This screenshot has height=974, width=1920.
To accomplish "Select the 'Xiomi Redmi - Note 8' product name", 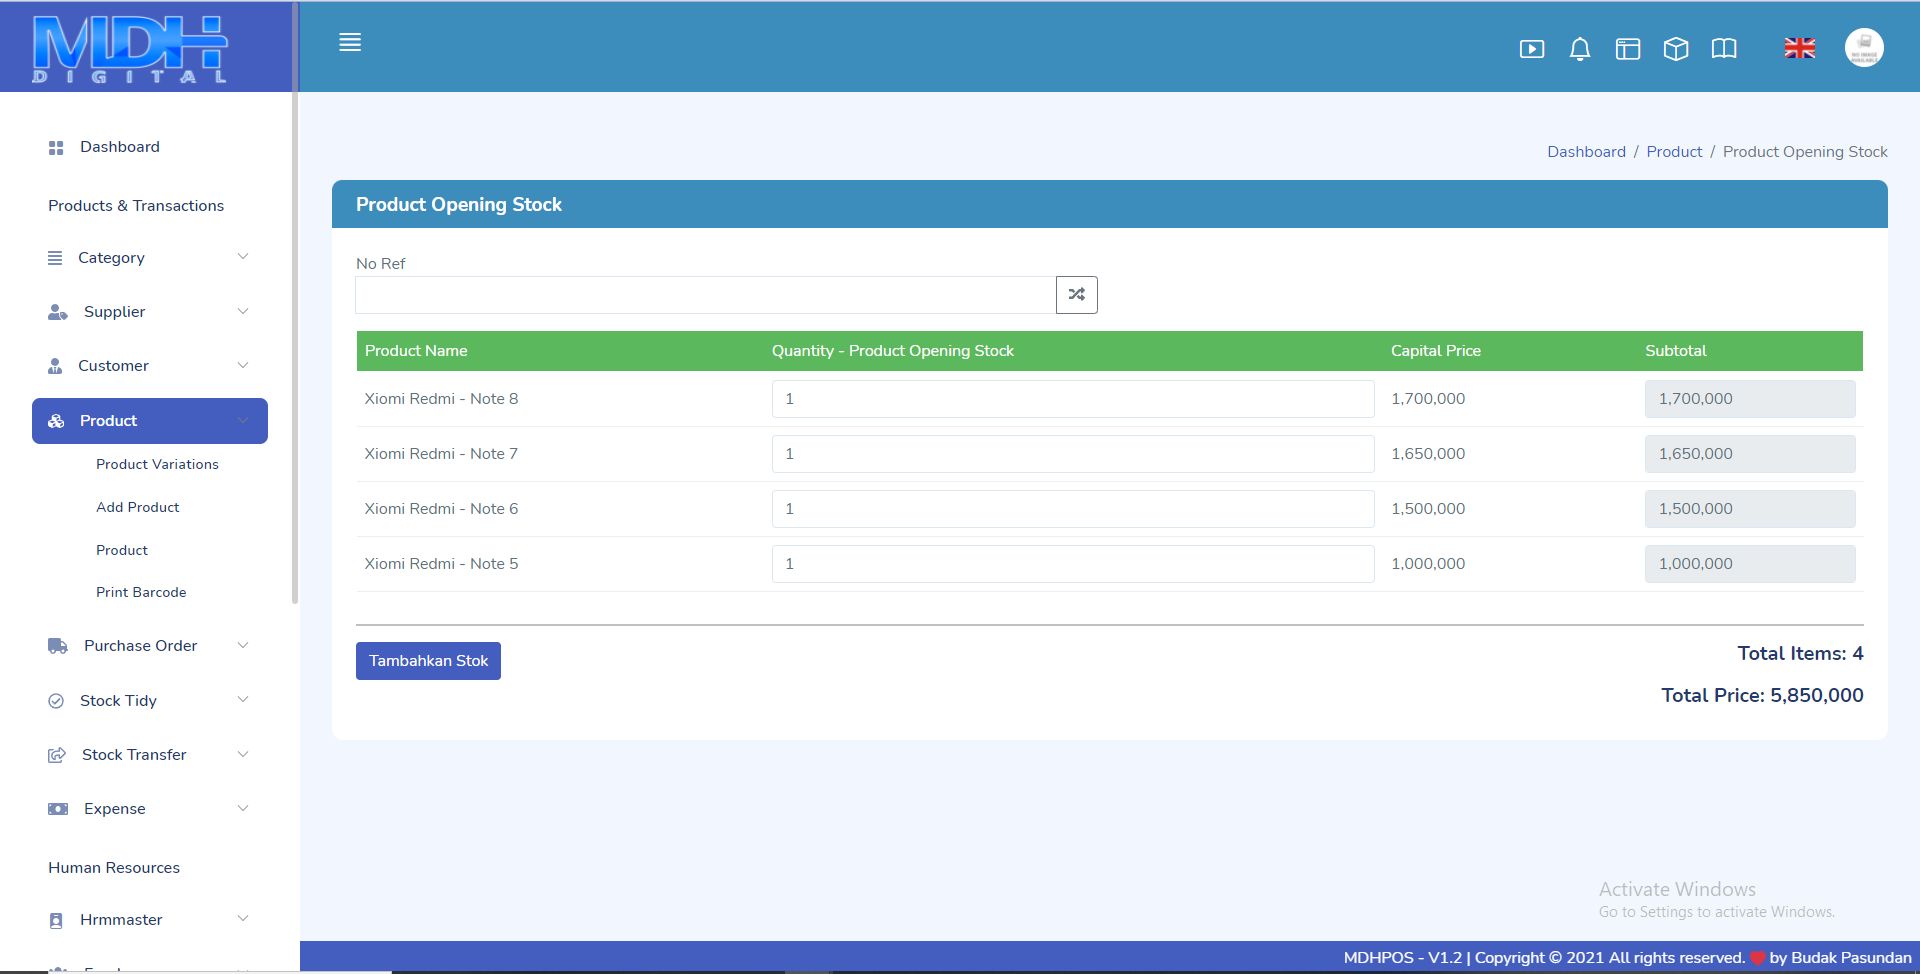I will (441, 399).
